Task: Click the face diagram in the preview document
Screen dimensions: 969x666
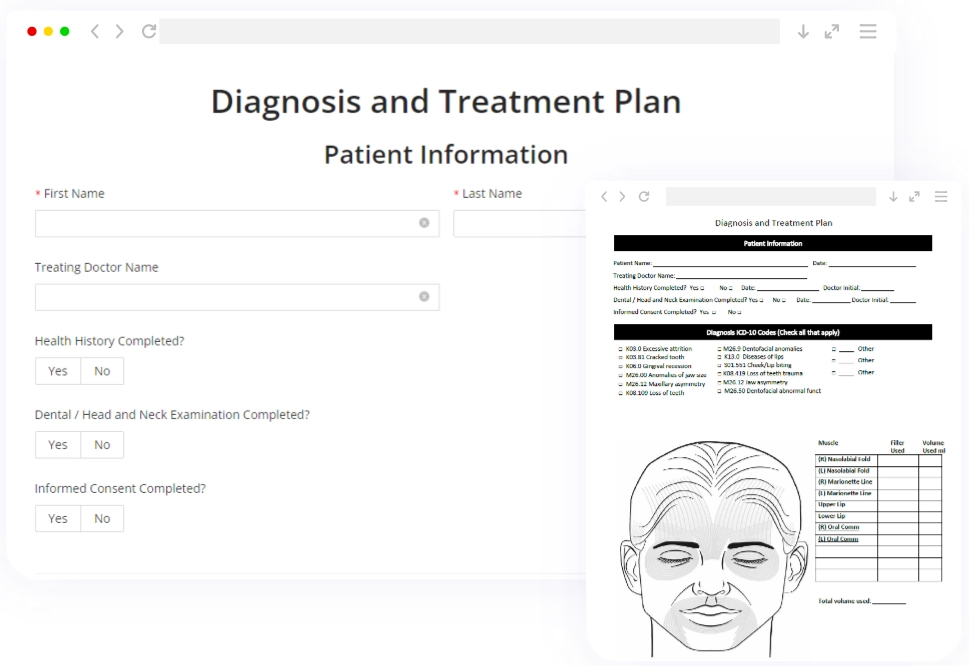Action: [x=714, y=548]
